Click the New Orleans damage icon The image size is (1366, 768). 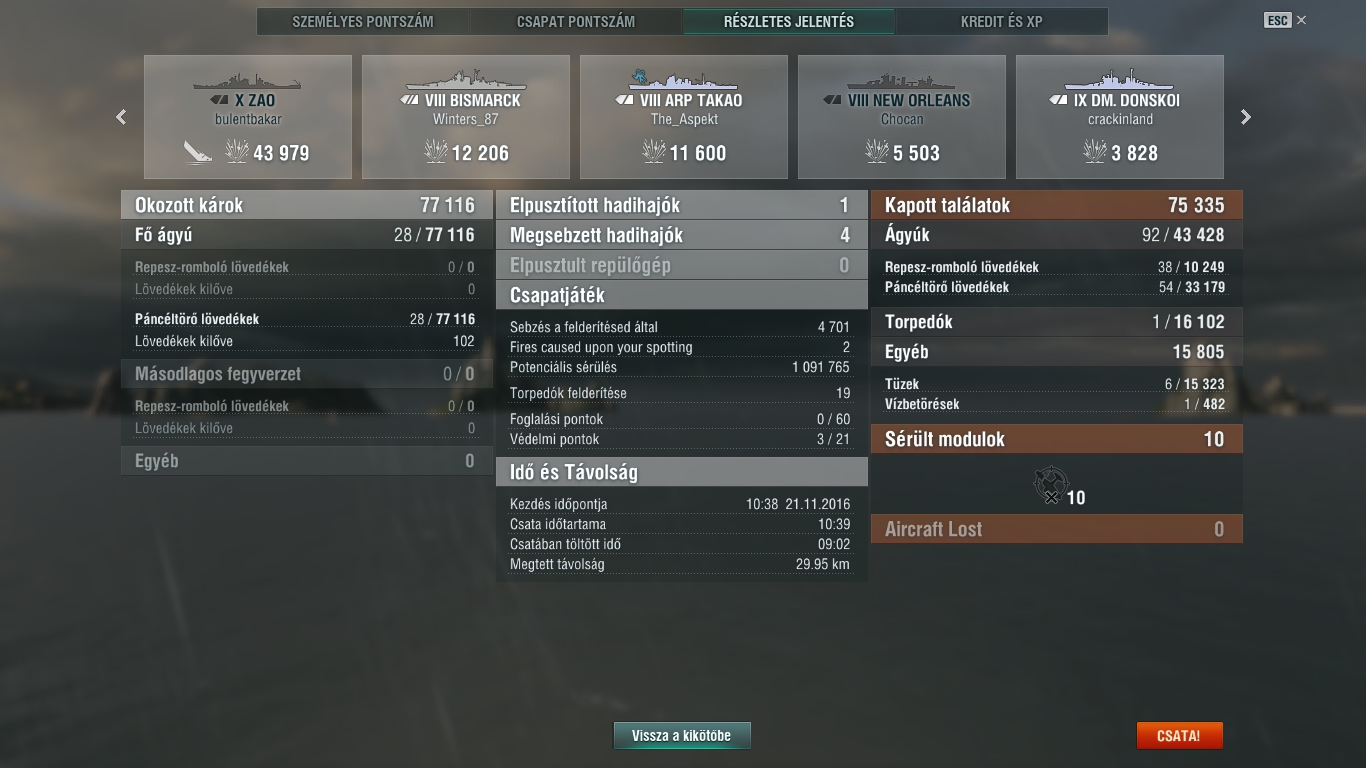coord(876,152)
